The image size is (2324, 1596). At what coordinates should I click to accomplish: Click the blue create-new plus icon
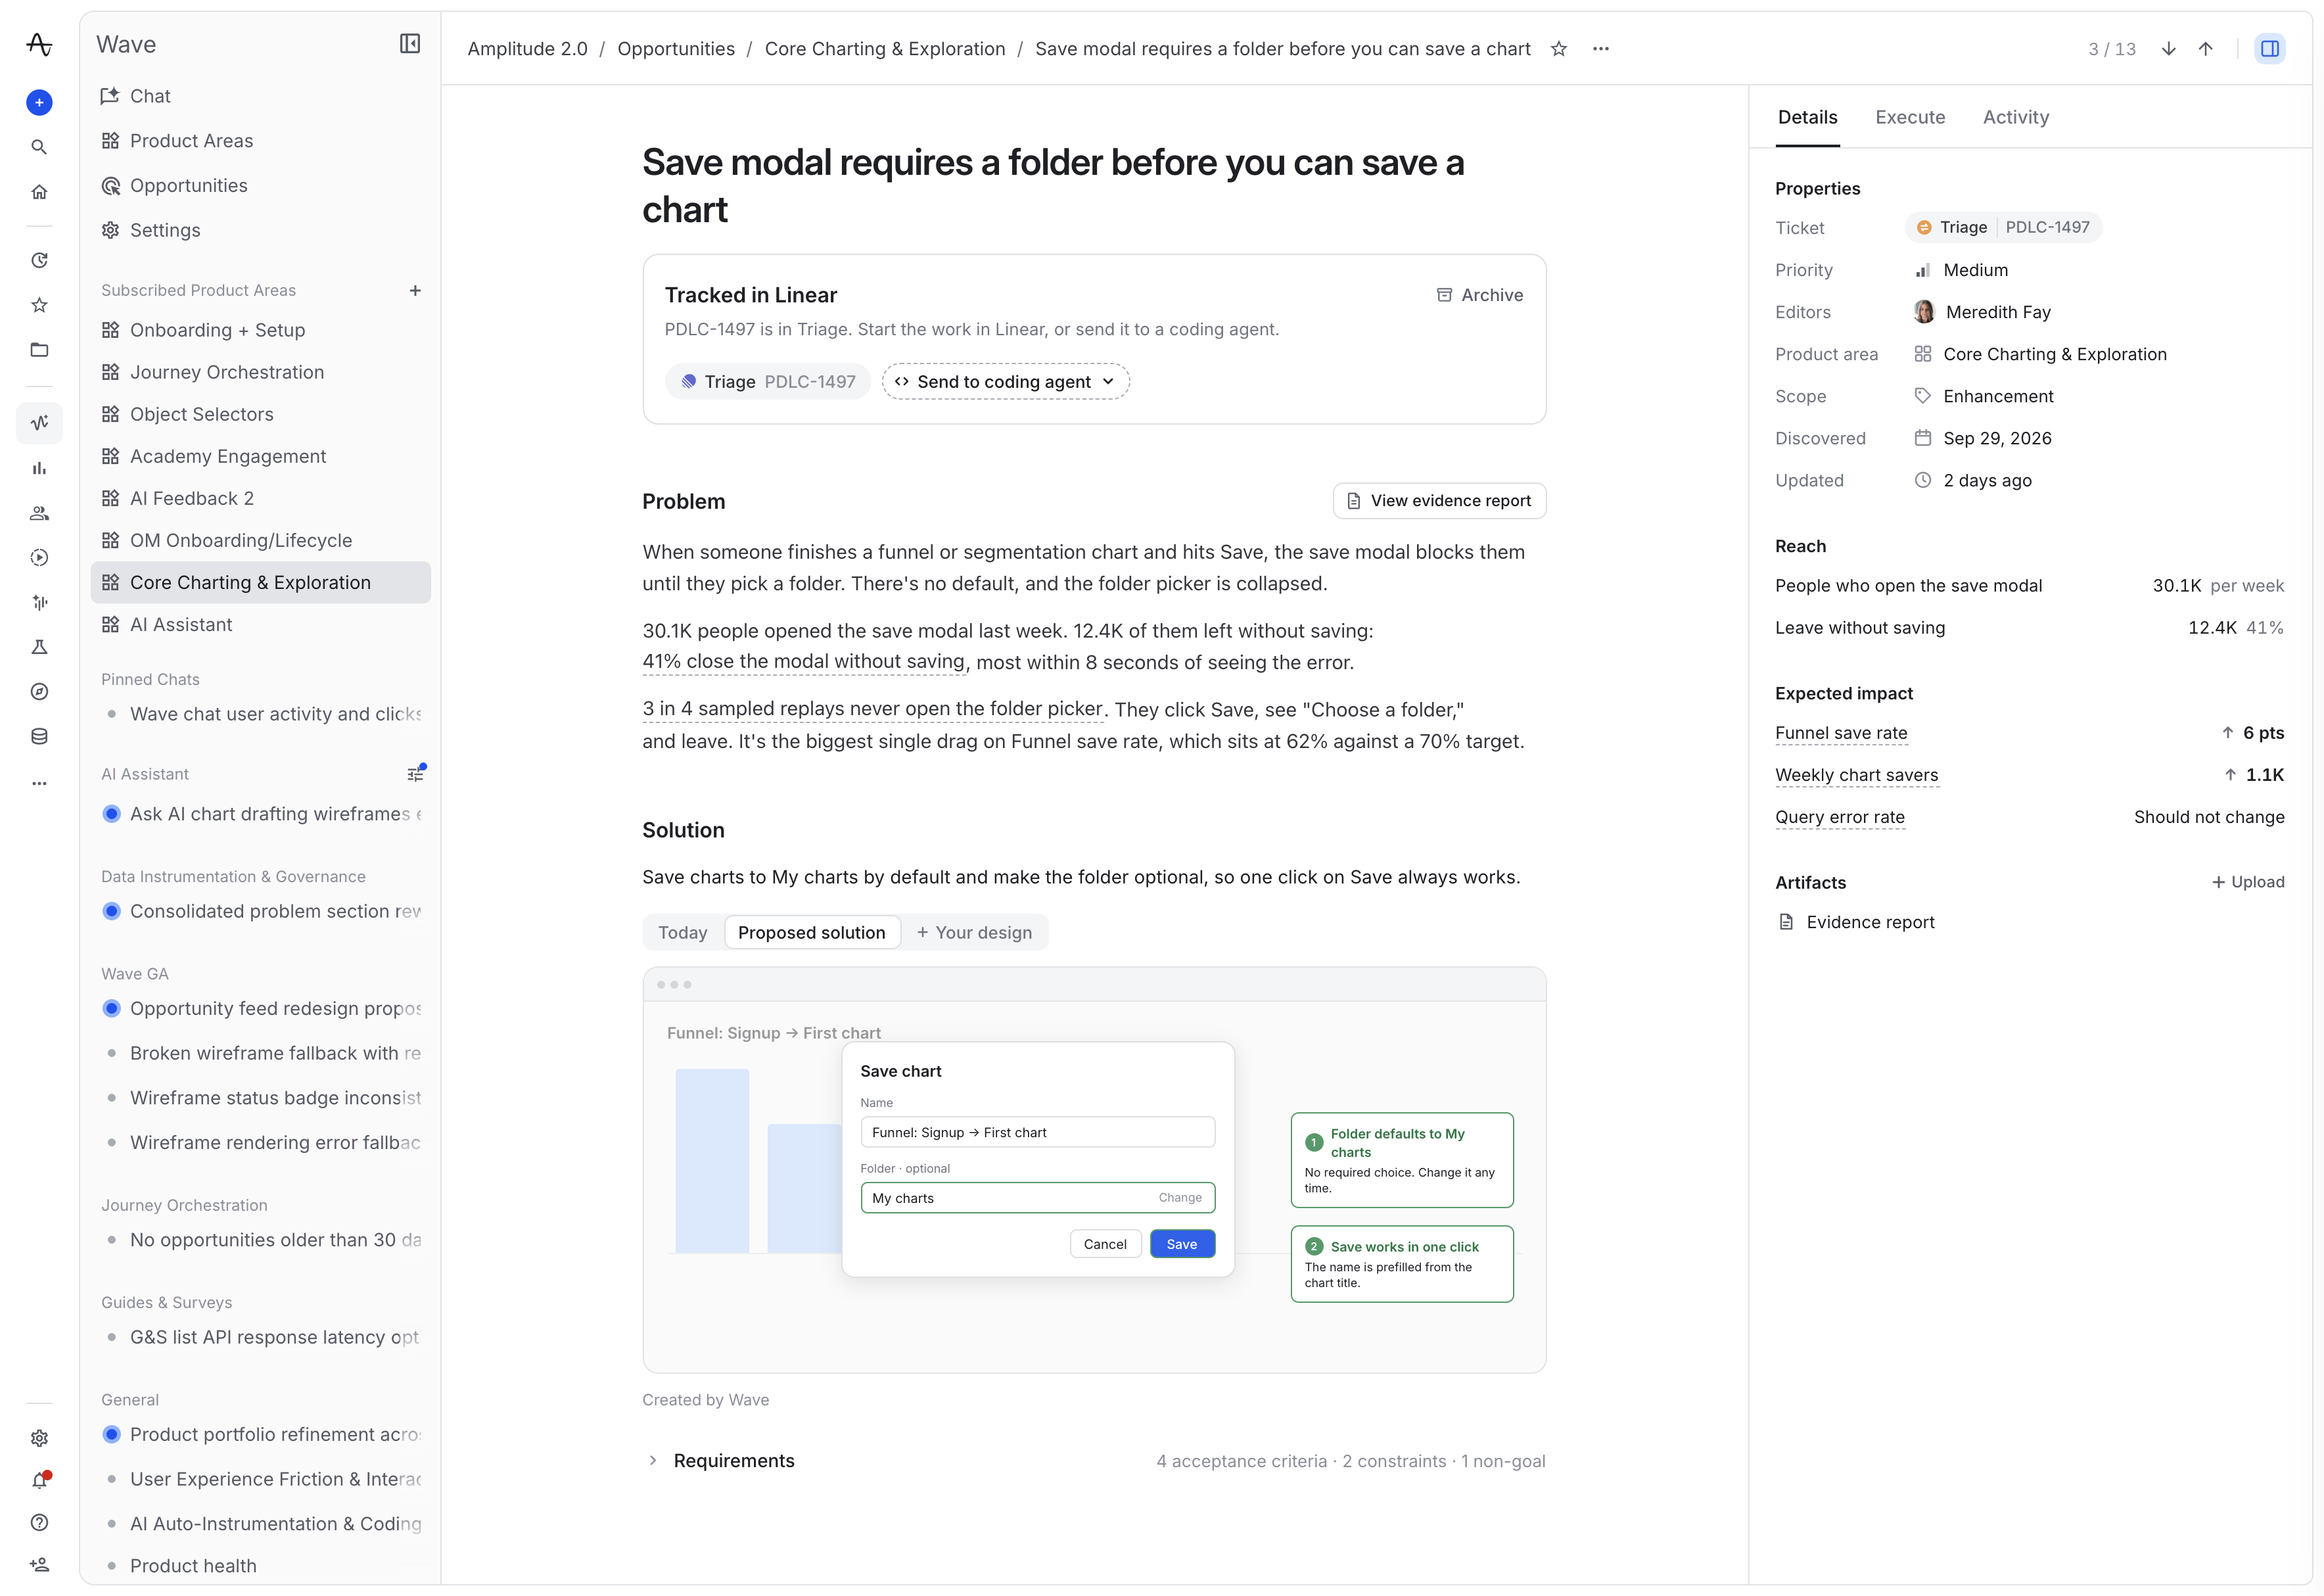39,102
